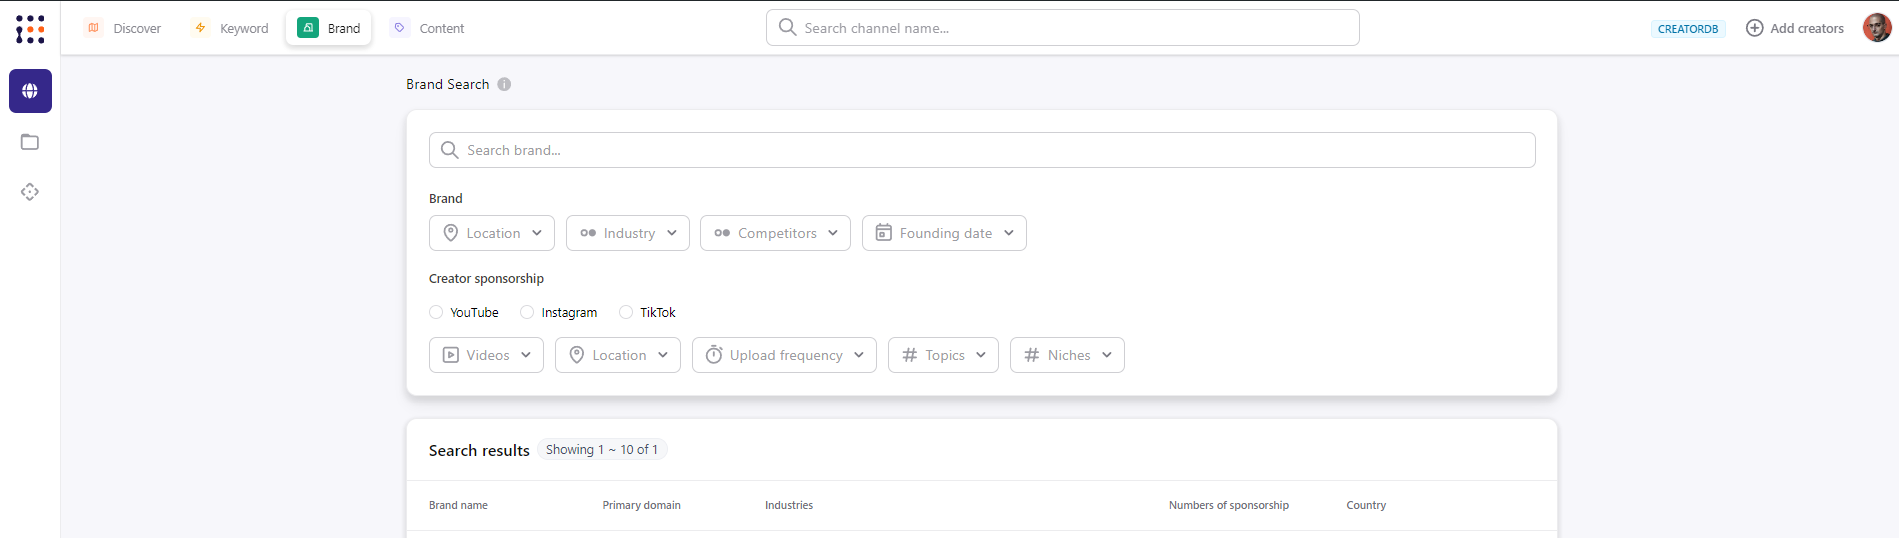Switch to the Content tab

coord(428,28)
